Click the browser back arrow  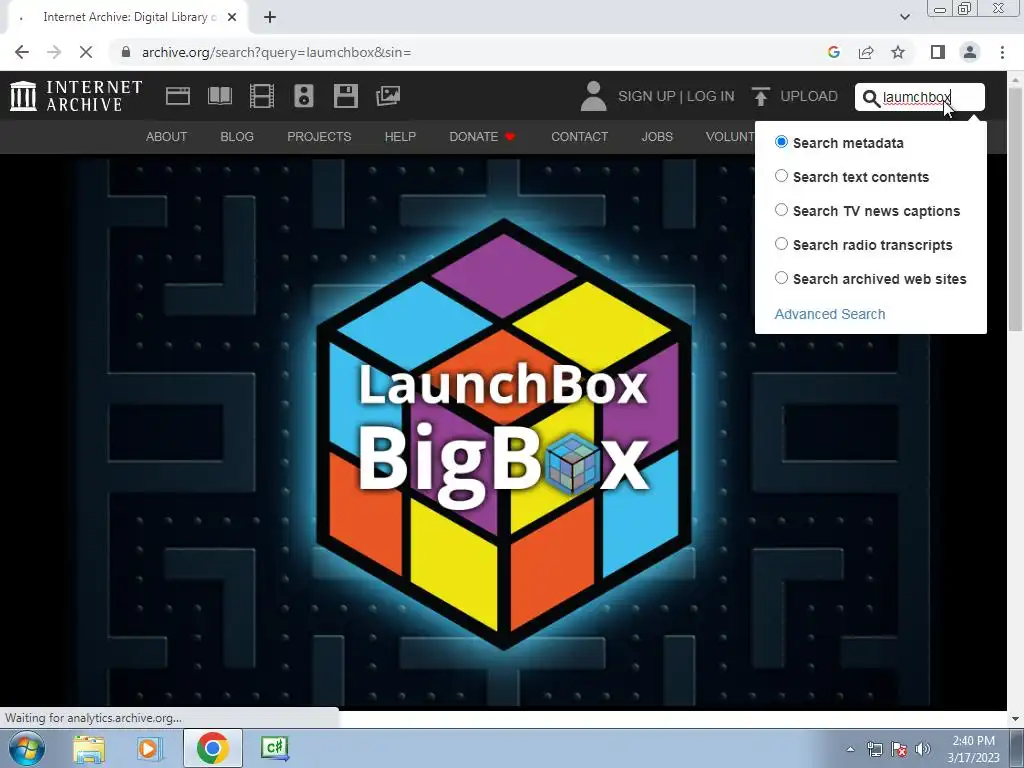point(22,52)
